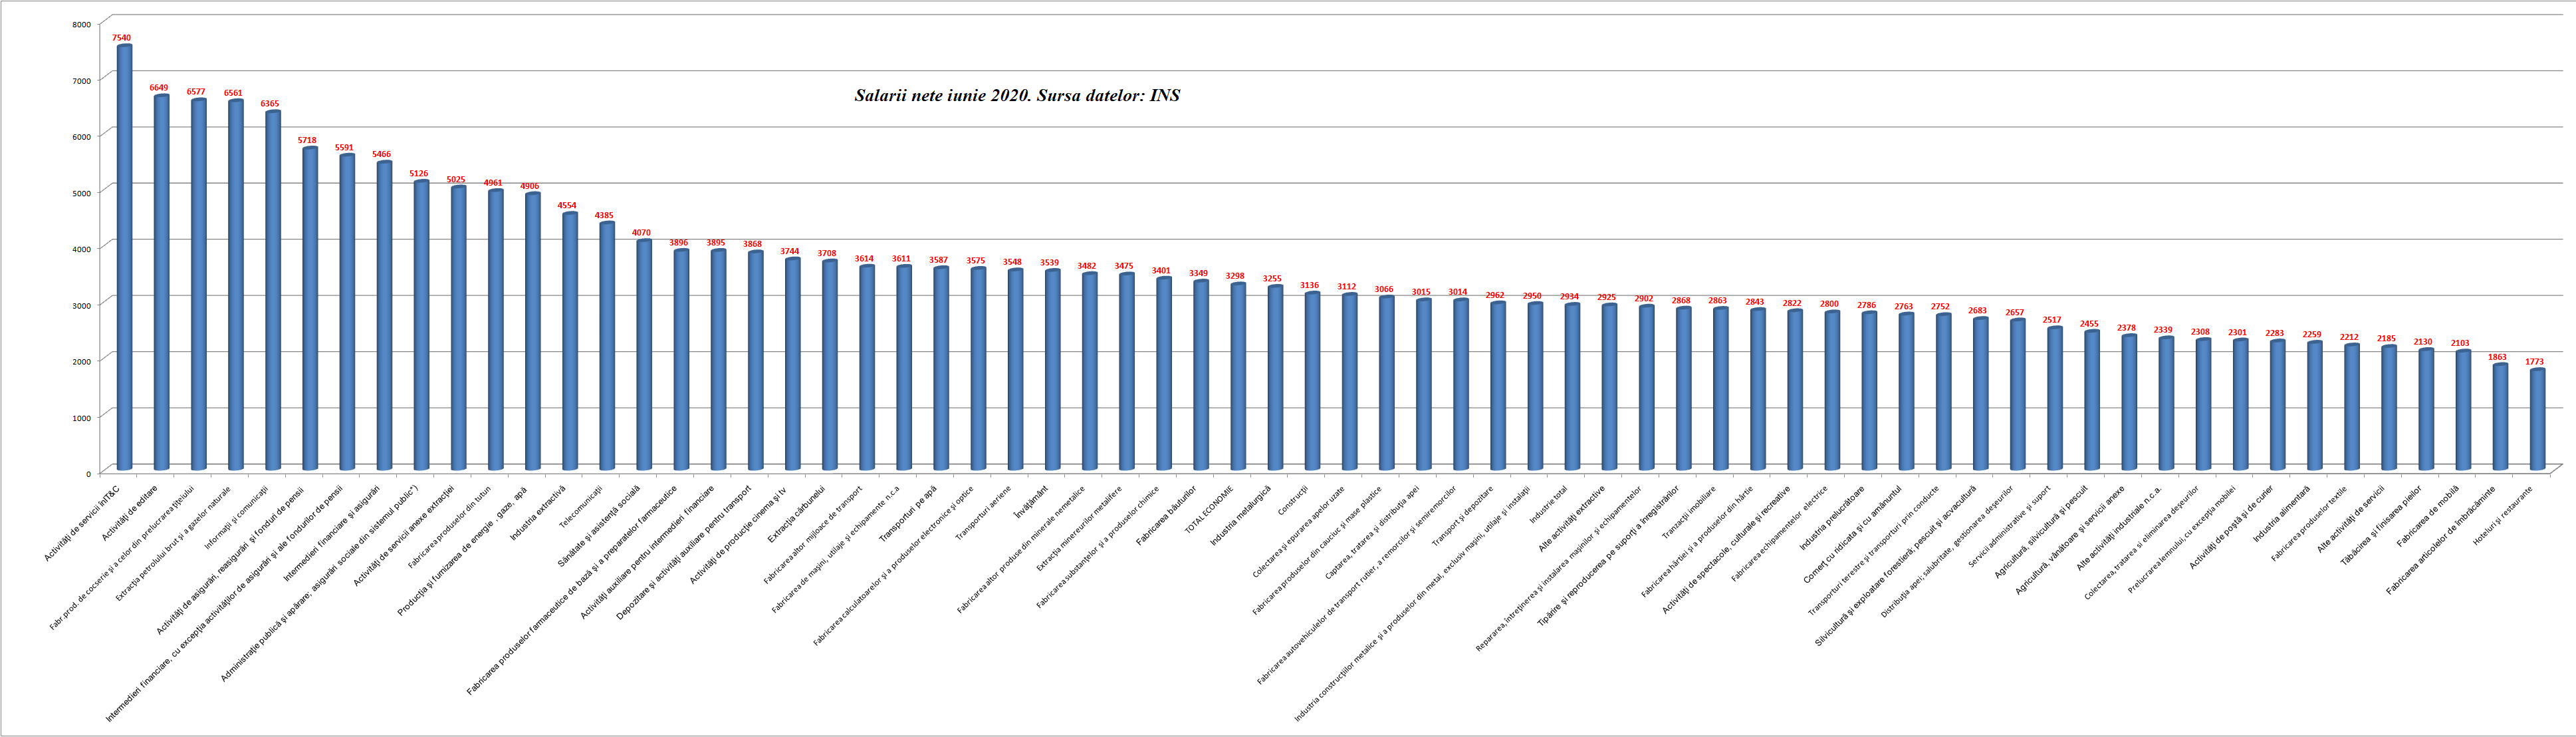The image size is (2576, 737).
Task: Click the data label 2517
Action: [x=2052, y=320]
